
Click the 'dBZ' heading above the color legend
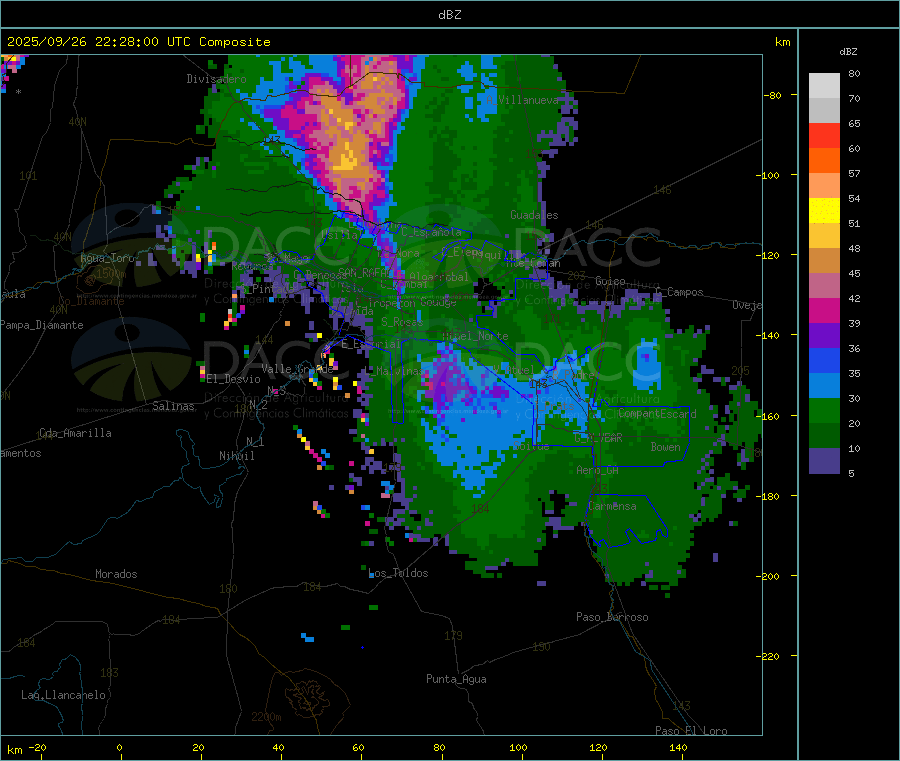[848, 52]
